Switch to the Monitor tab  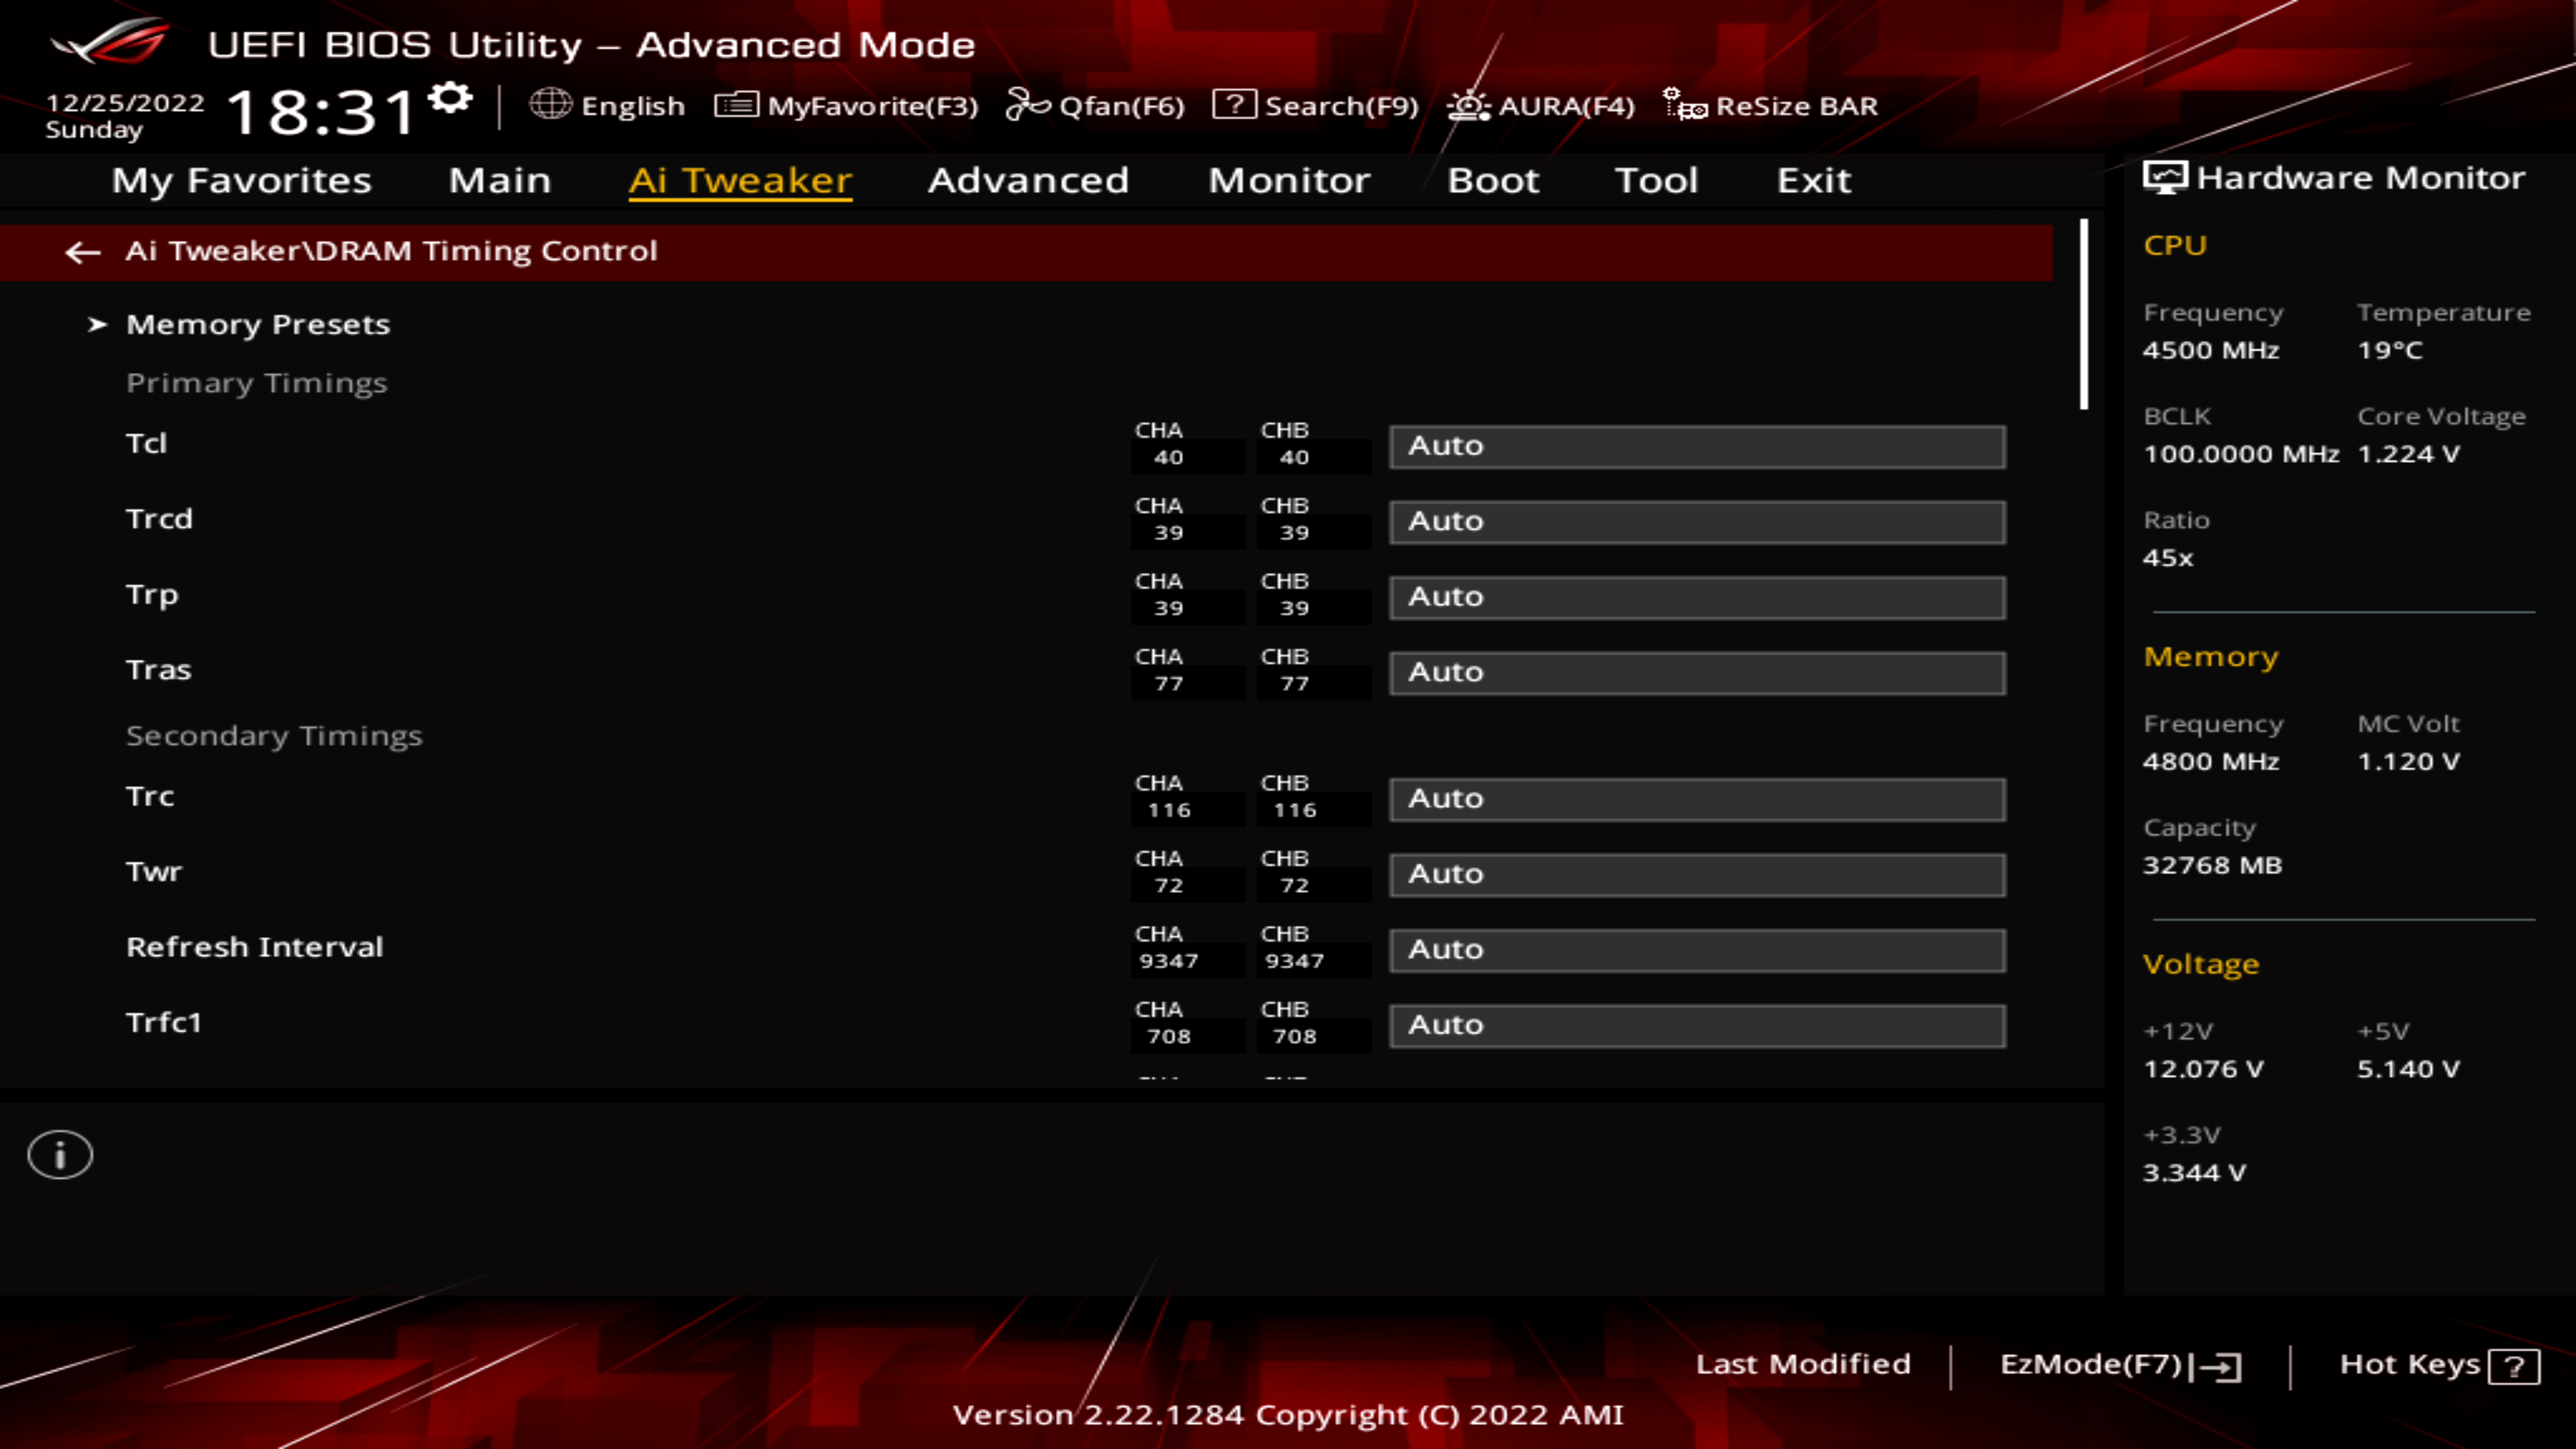[x=1289, y=181]
